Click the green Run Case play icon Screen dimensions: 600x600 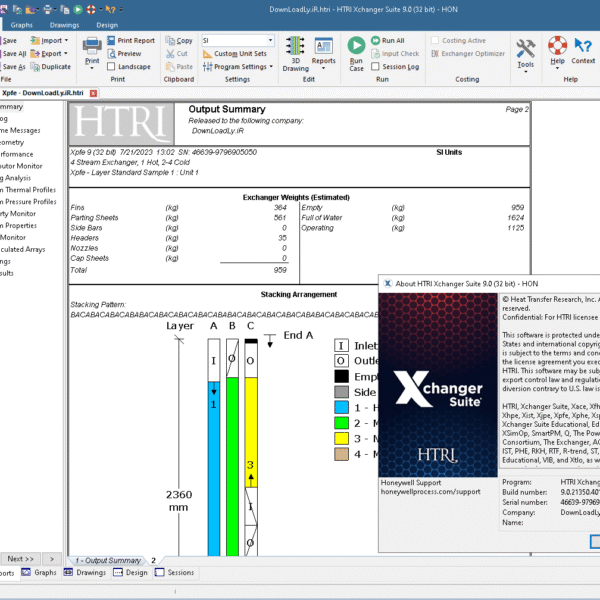coord(356,46)
